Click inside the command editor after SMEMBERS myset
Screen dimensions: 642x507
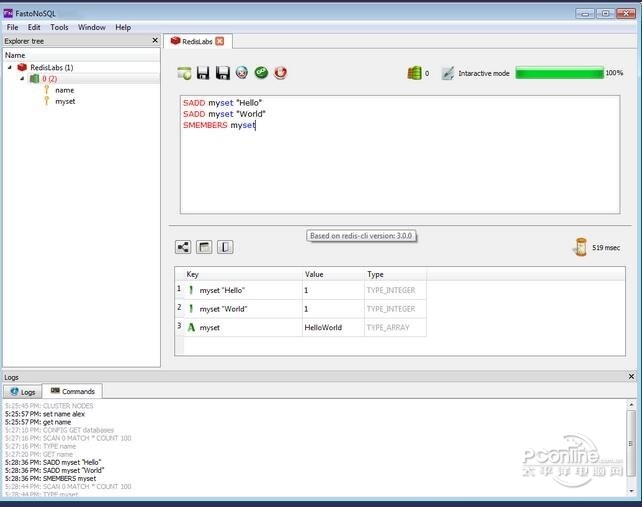pyautogui.click(x=258, y=125)
